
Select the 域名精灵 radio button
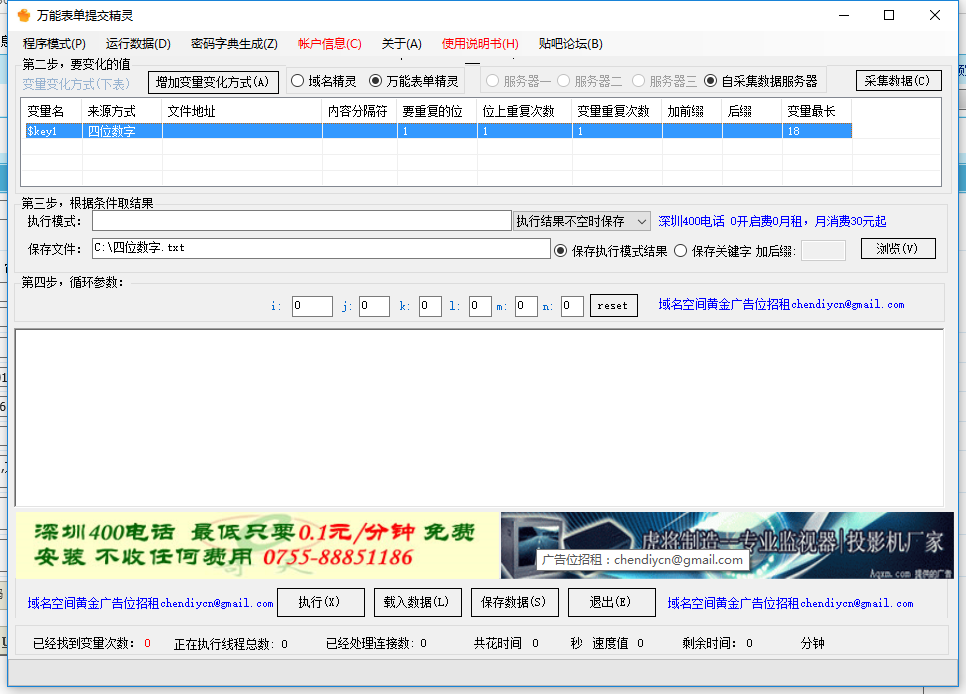[x=297, y=81]
